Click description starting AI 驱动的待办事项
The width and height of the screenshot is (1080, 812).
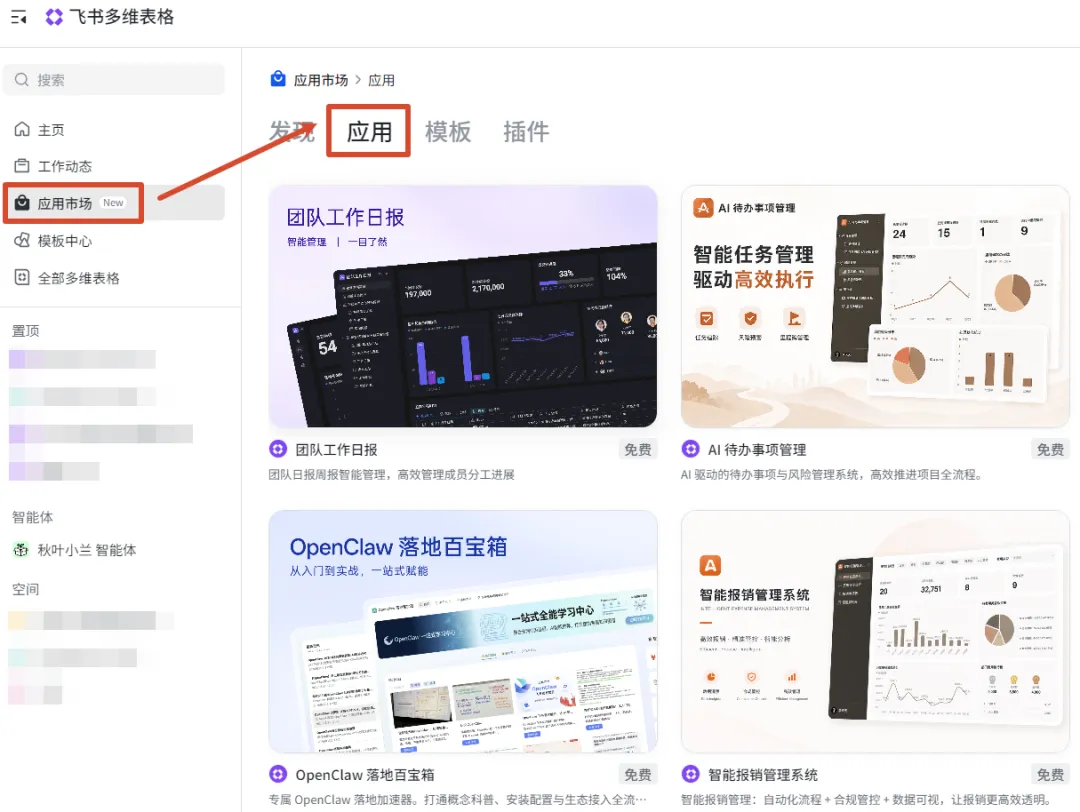(x=832, y=475)
